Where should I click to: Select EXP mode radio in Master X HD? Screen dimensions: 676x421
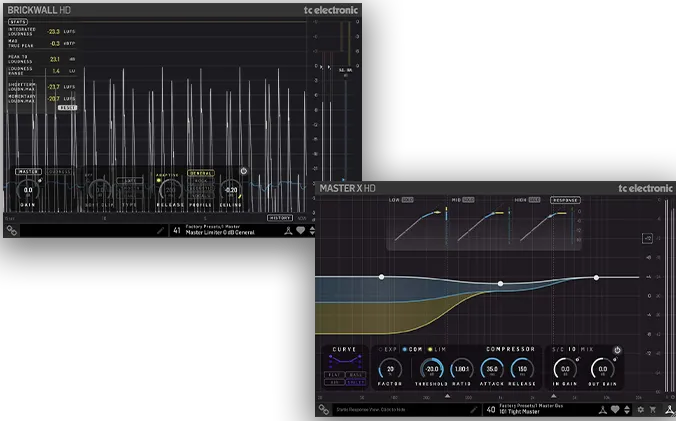(x=380, y=349)
